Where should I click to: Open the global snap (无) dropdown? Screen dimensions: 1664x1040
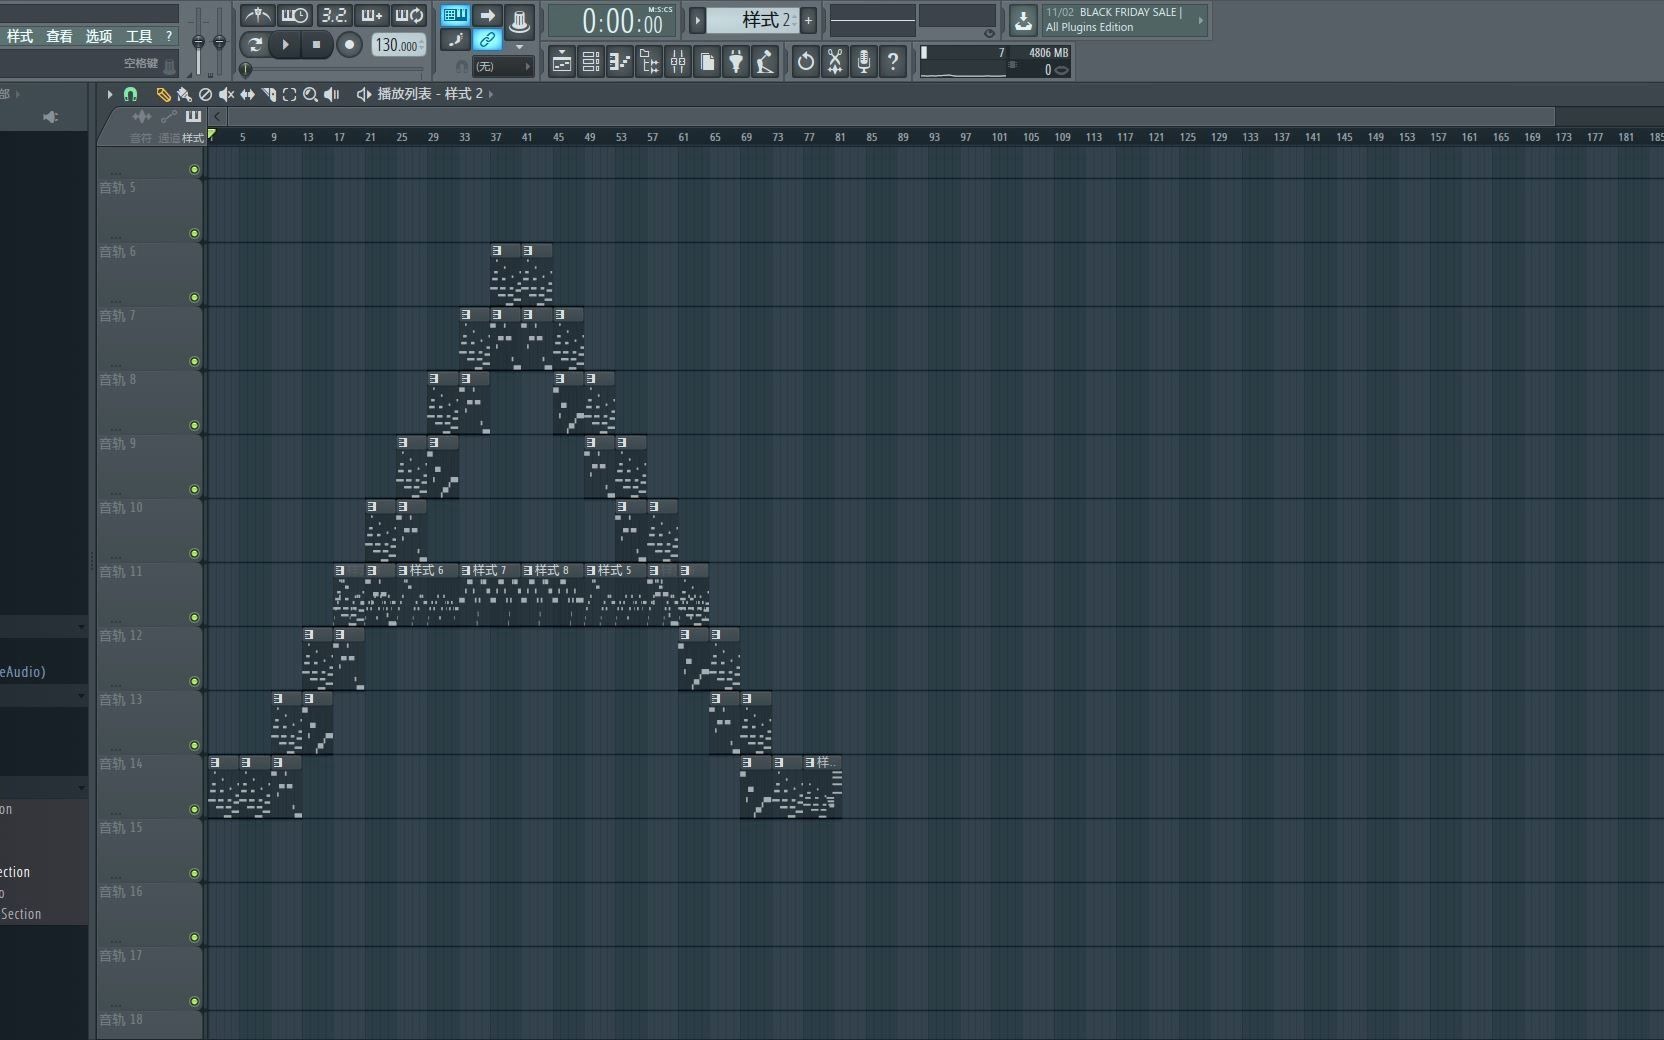click(502, 67)
